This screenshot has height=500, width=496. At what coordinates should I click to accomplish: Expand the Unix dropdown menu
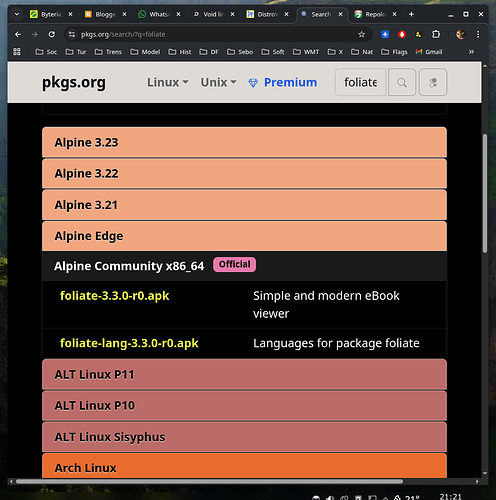(218, 82)
